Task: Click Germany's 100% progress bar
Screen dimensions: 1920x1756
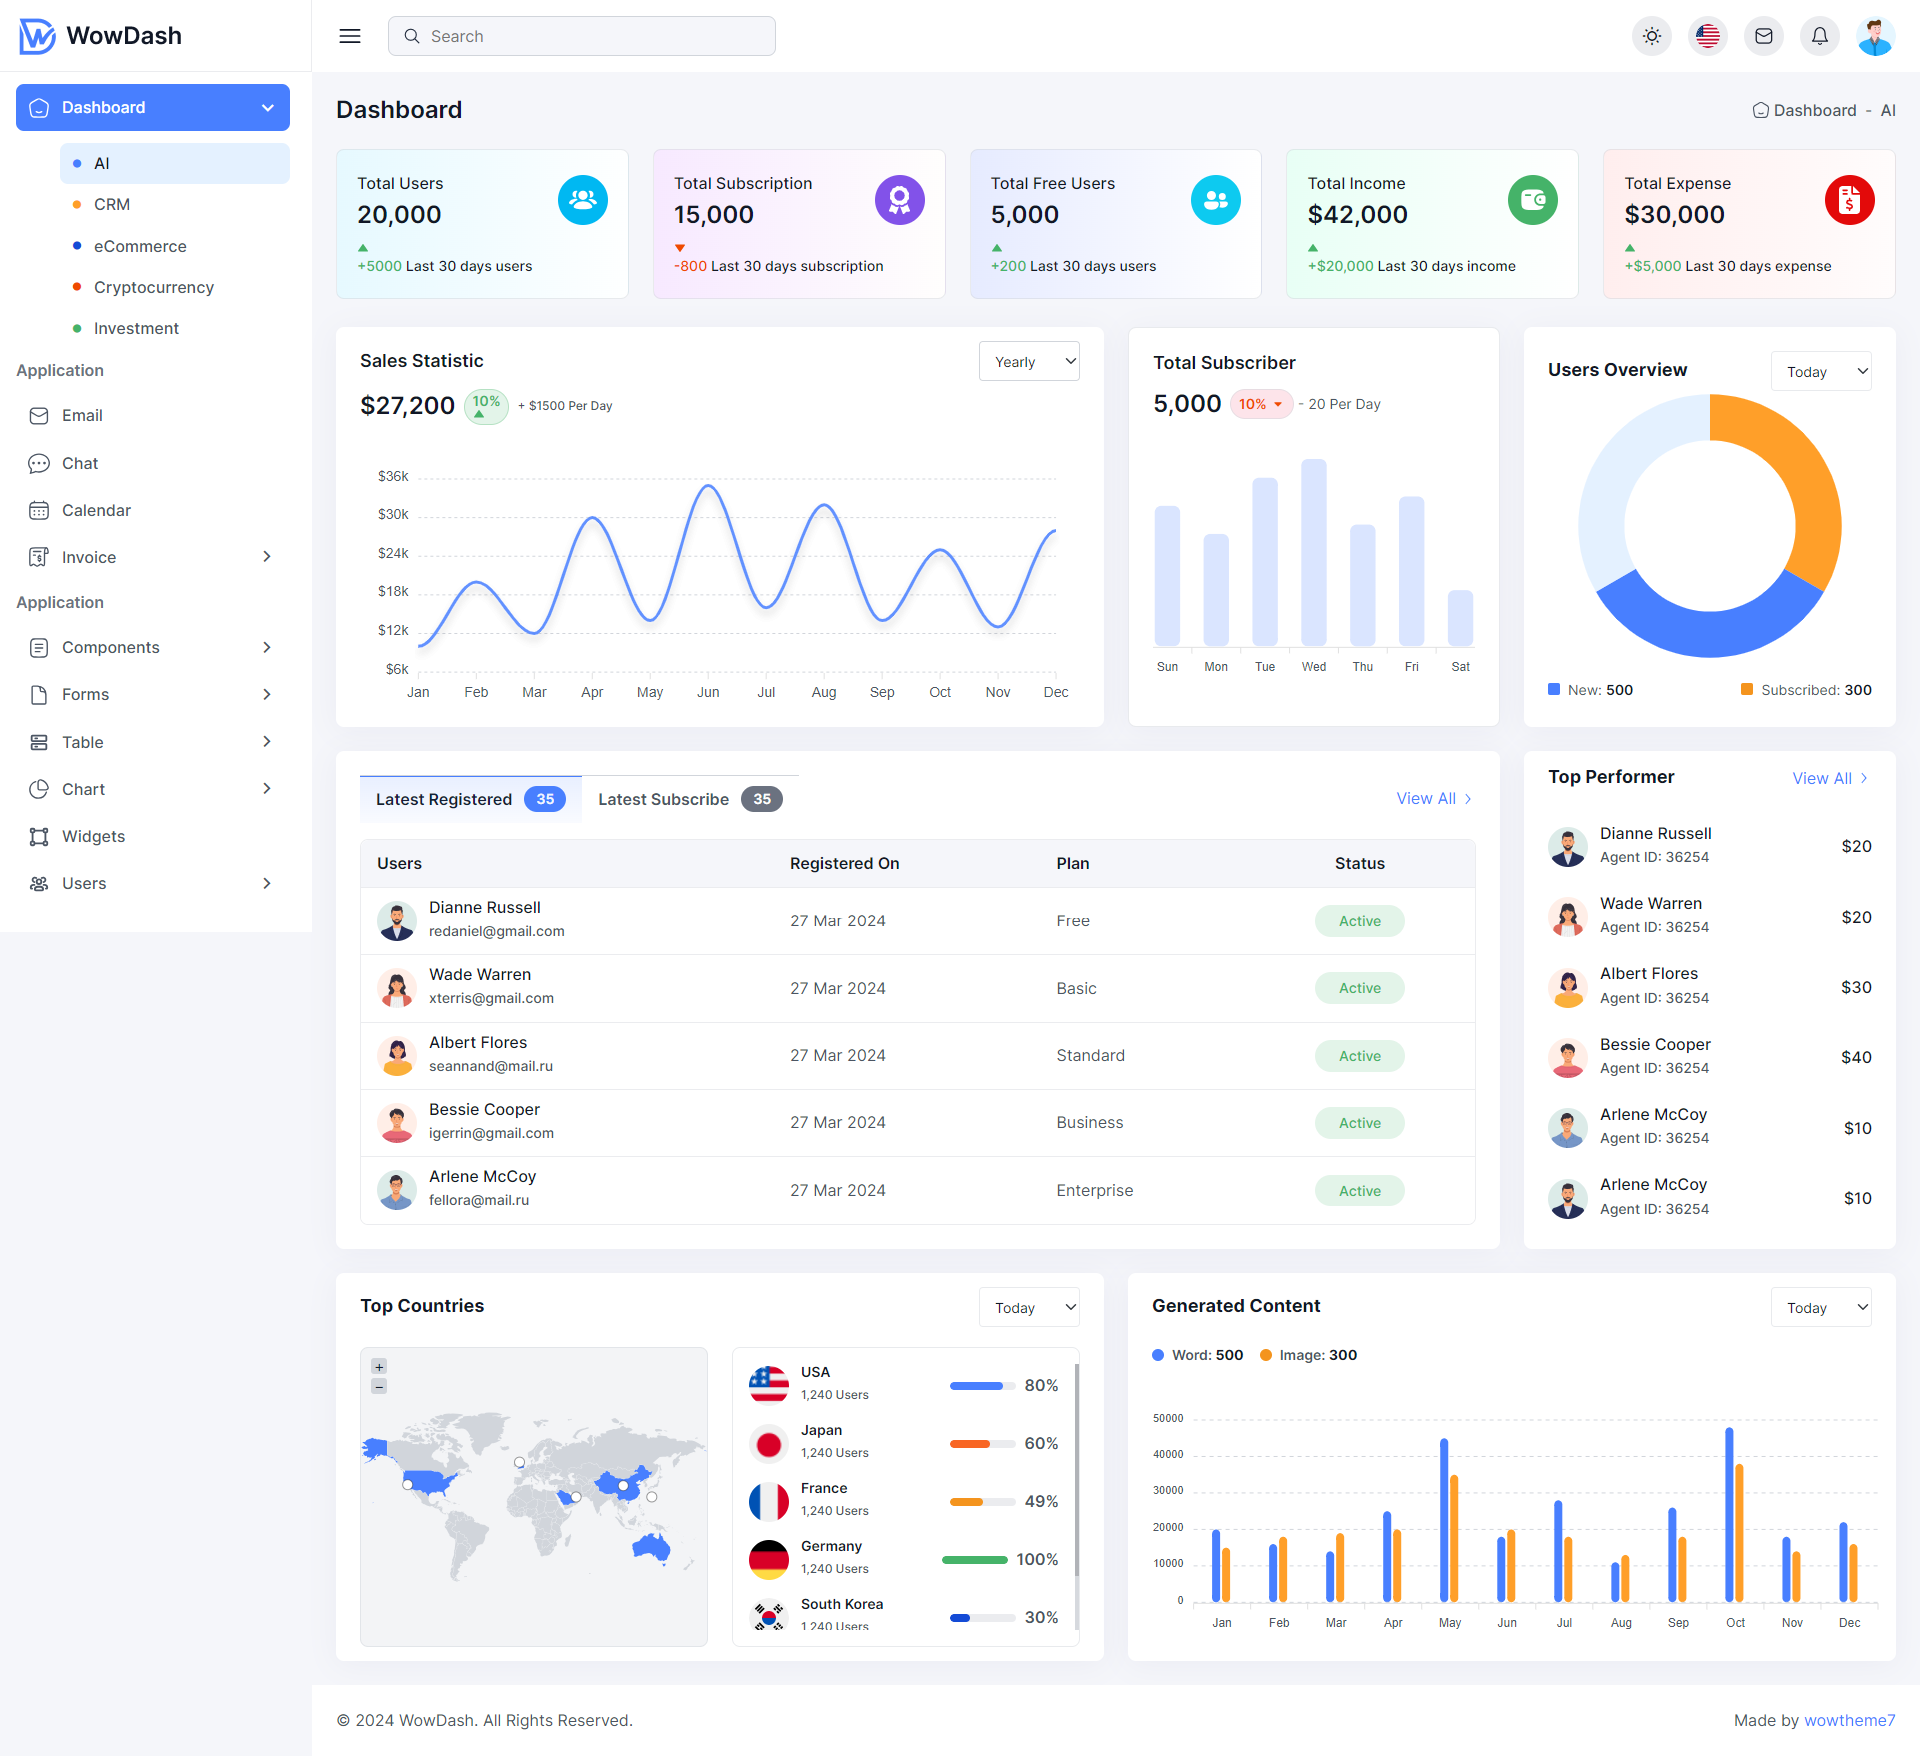Action: 973,1559
